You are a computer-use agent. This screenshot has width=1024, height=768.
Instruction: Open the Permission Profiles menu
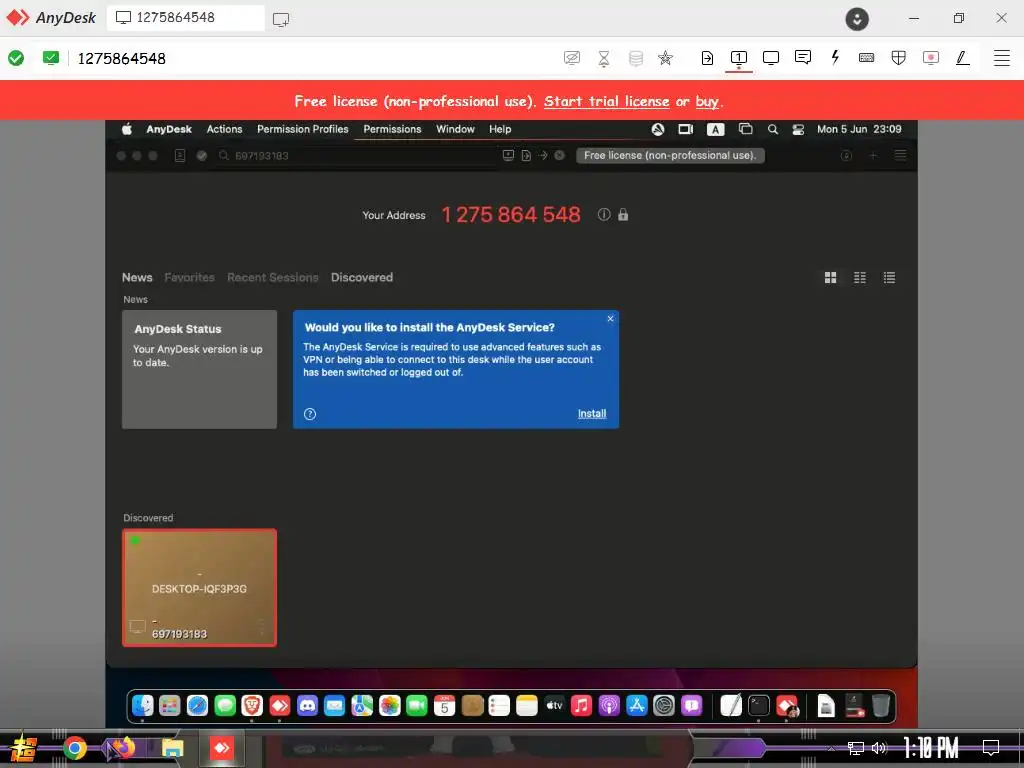[x=302, y=129]
